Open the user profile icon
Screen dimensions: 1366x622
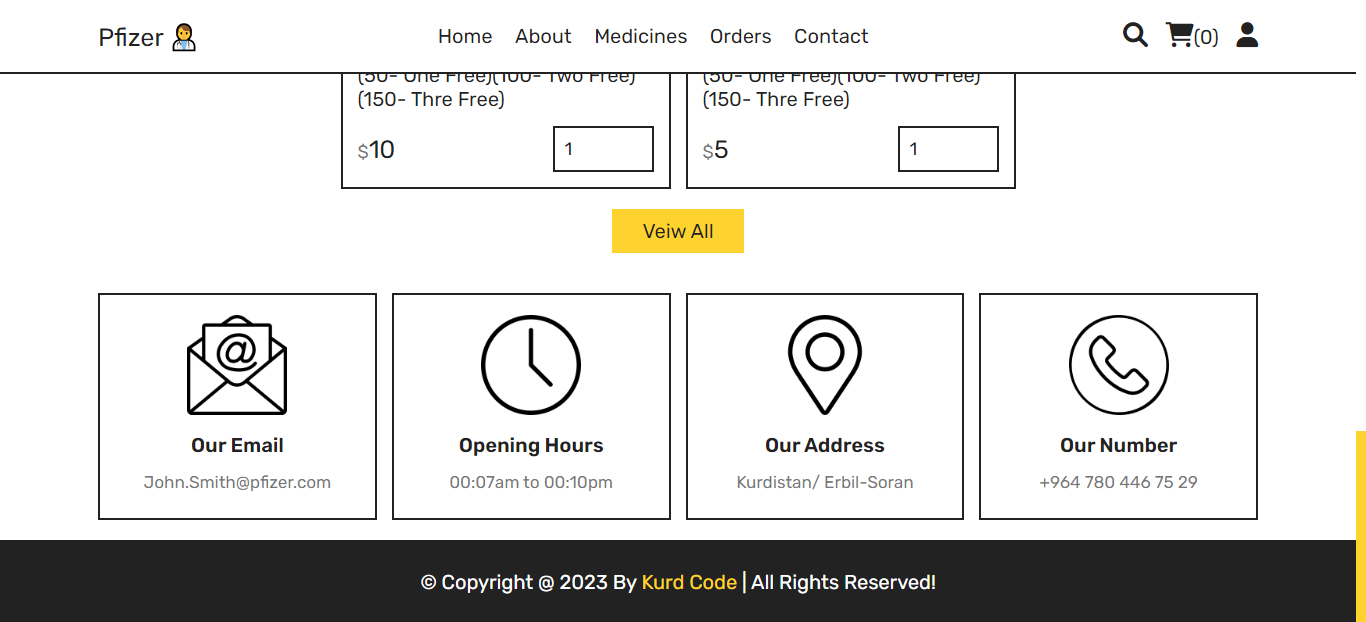coord(1247,35)
